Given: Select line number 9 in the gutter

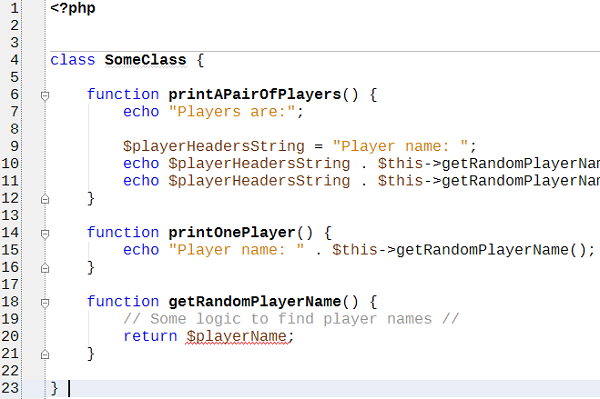Looking at the screenshot, I should tap(14, 147).
